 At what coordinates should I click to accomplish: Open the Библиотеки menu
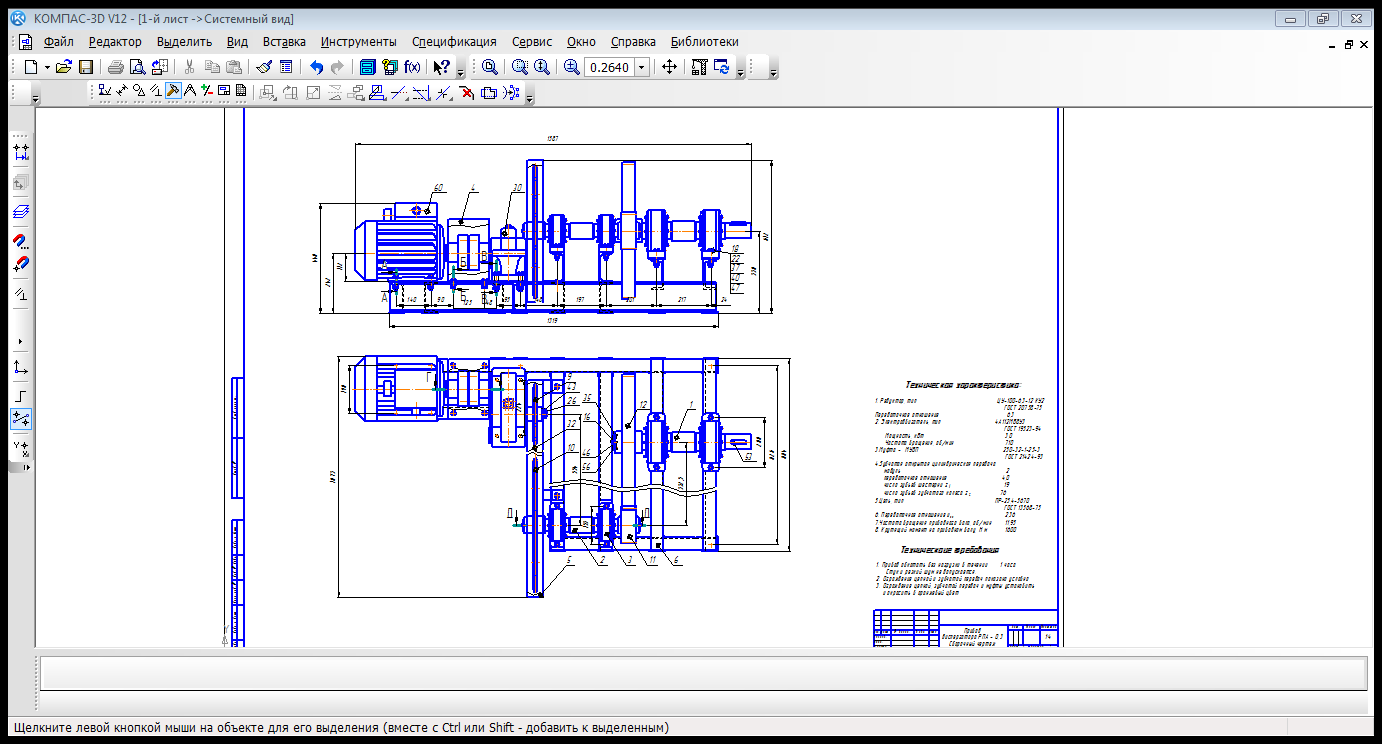click(x=705, y=42)
